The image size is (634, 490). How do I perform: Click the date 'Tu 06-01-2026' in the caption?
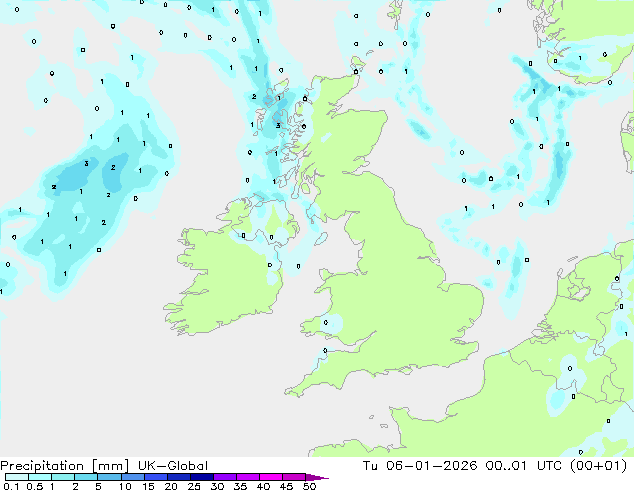point(420,466)
